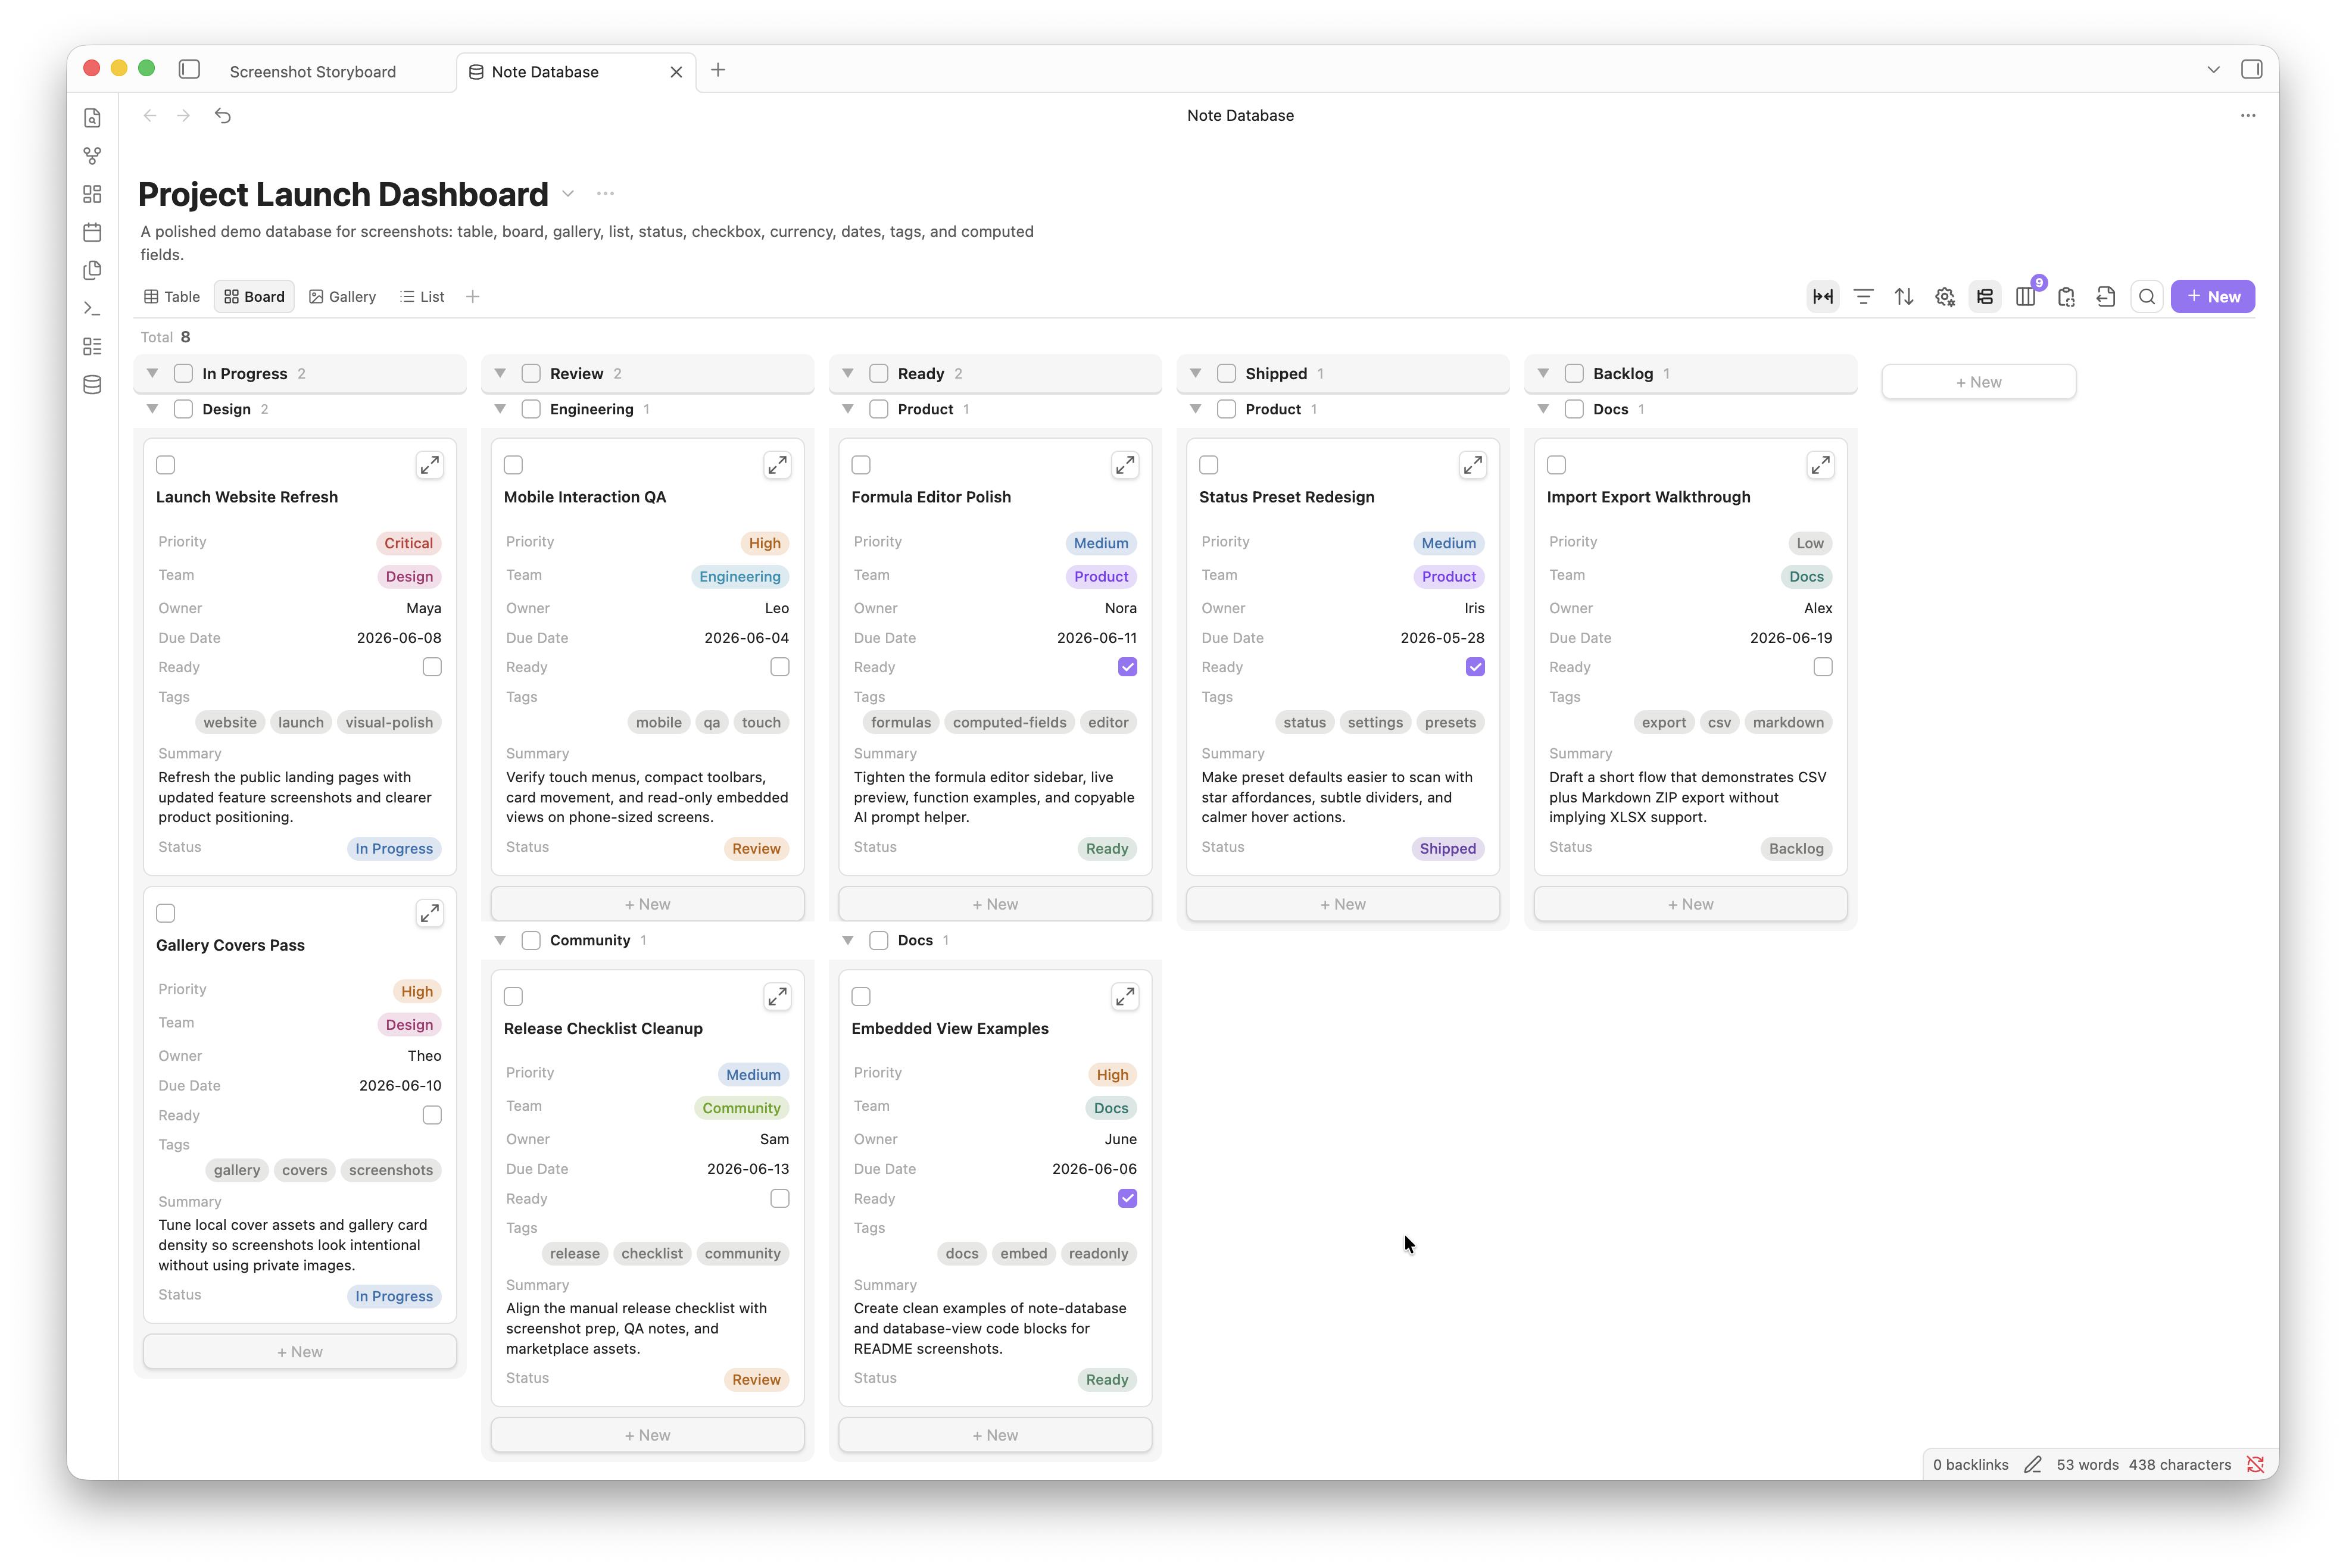Click the purple New button
This screenshot has height=1568, width=2346.
[x=2212, y=297]
